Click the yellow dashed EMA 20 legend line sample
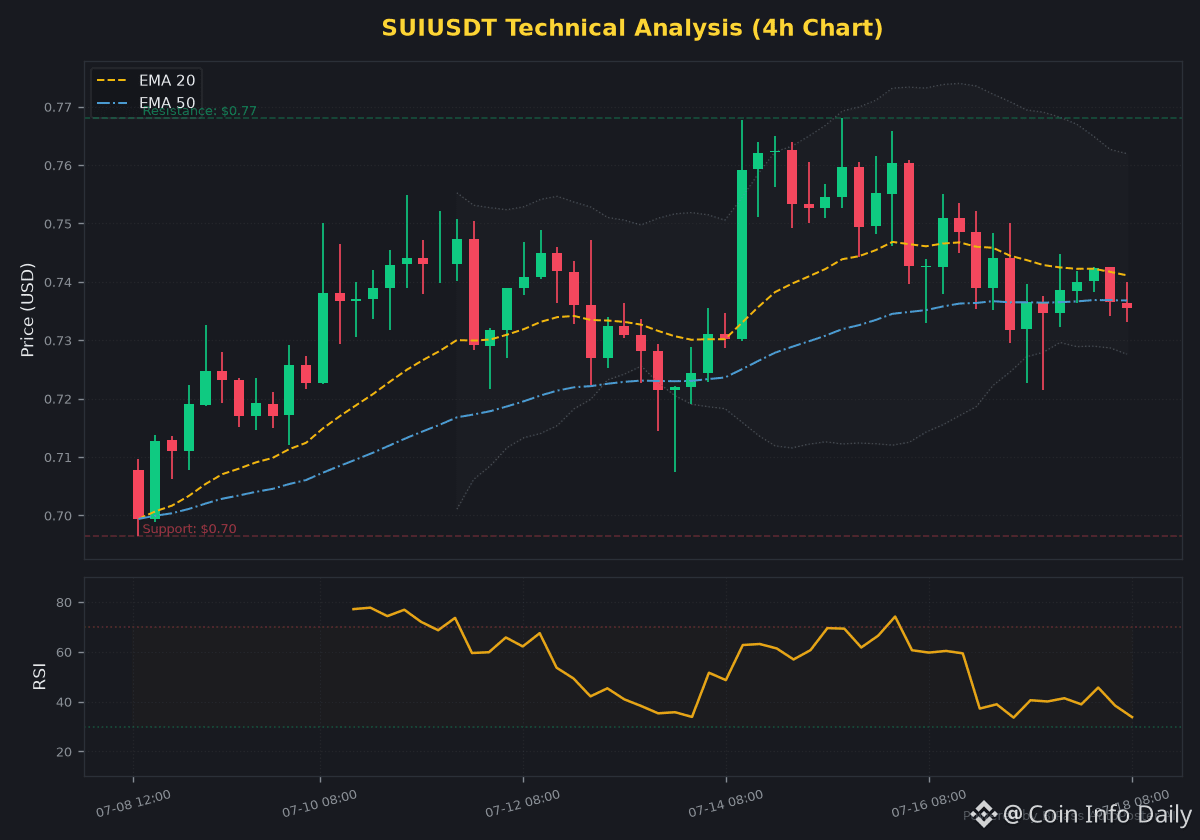 pos(114,80)
